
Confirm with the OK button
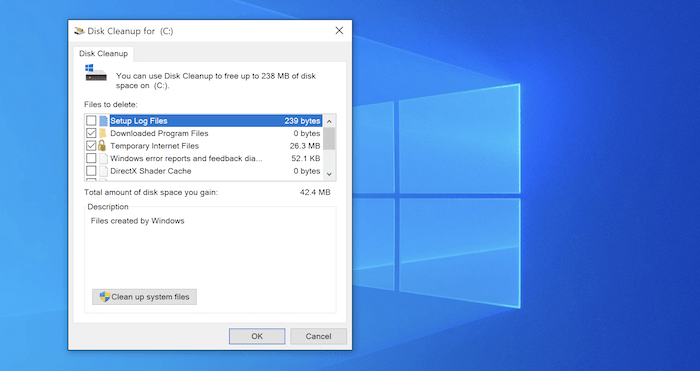[257, 336]
